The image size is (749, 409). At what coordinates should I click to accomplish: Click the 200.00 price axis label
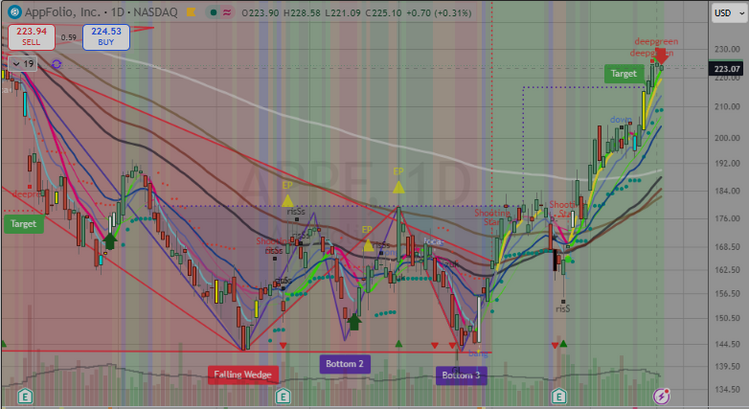pyautogui.click(x=727, y=138)
